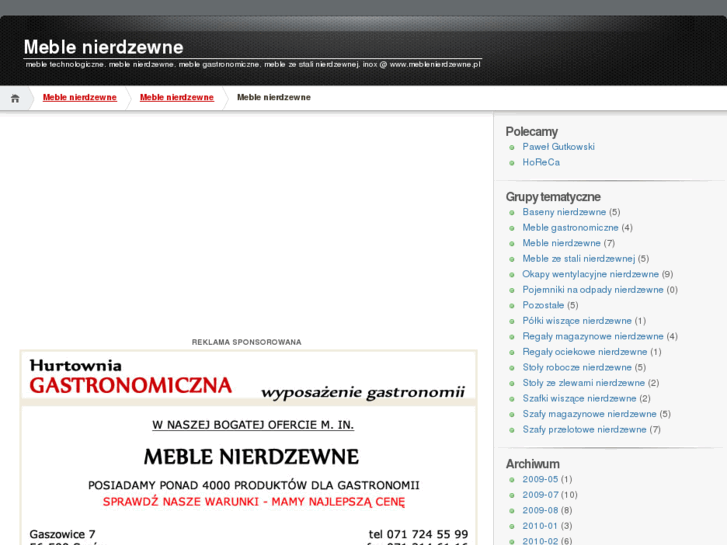Click the Meble nierdzewne site title

point(103,47)
